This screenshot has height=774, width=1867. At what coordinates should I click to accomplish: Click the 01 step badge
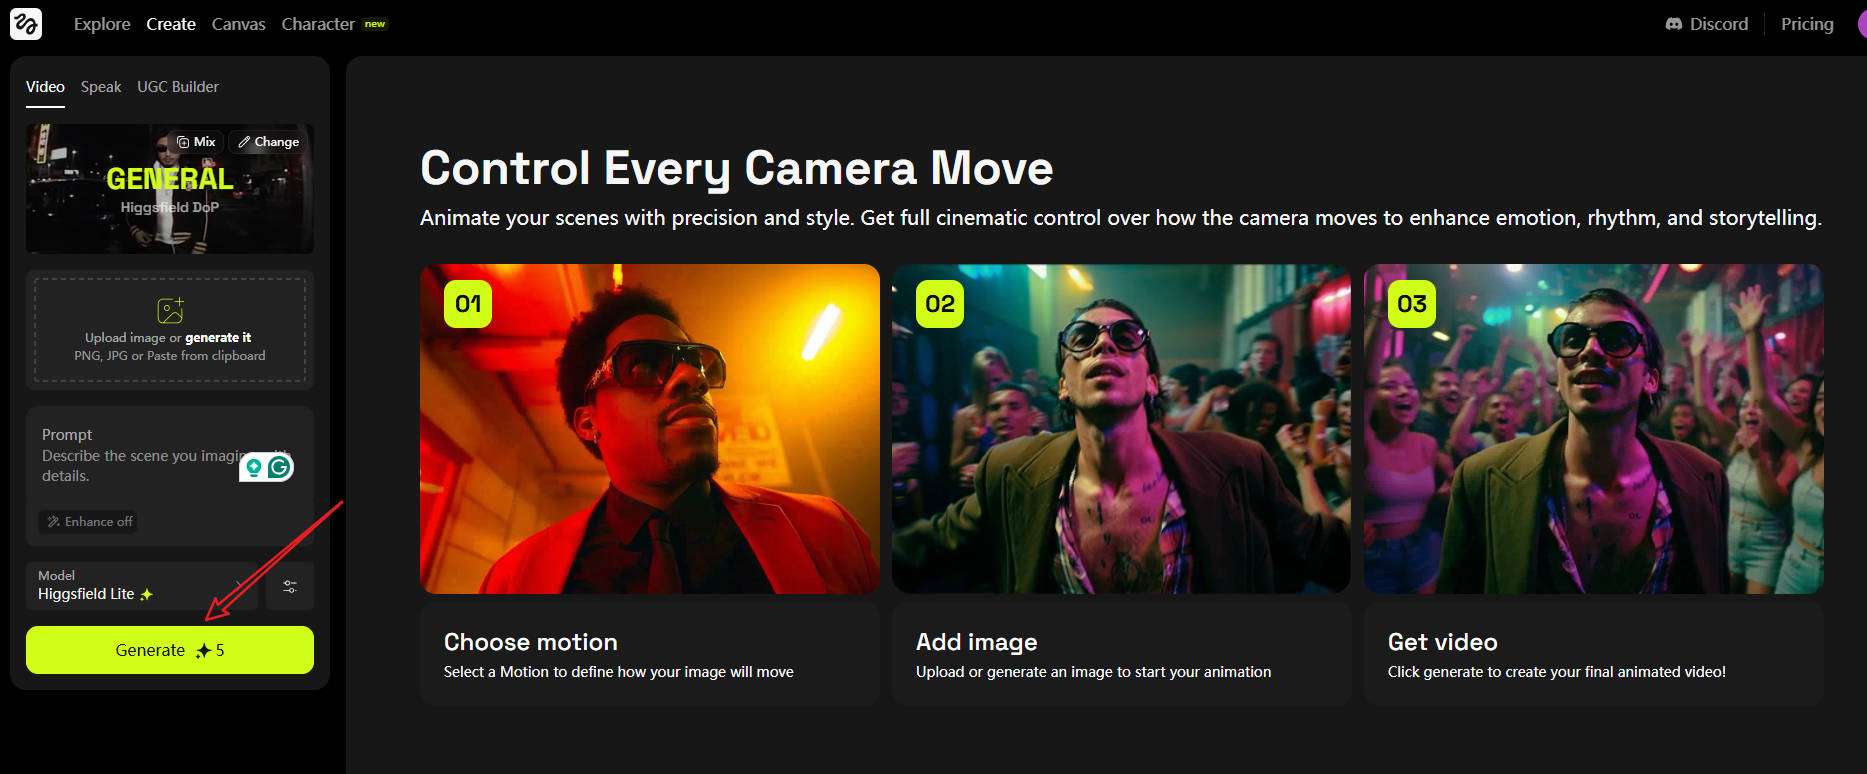coord(468,304)
